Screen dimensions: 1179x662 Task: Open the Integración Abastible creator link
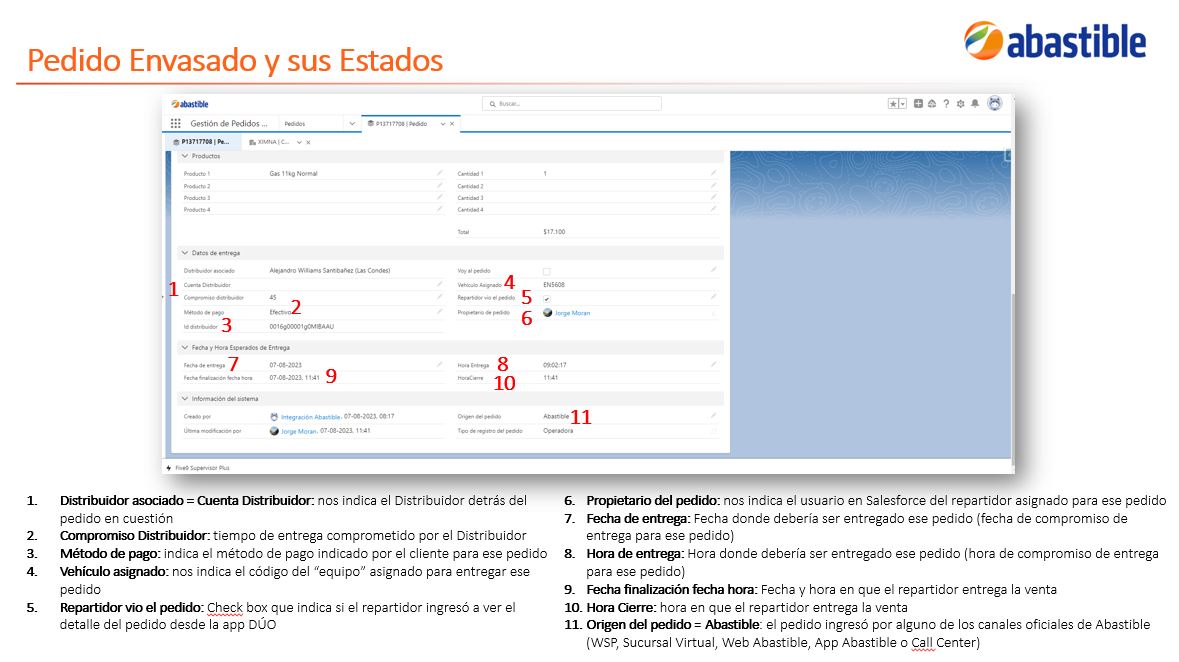coord(311,417)
